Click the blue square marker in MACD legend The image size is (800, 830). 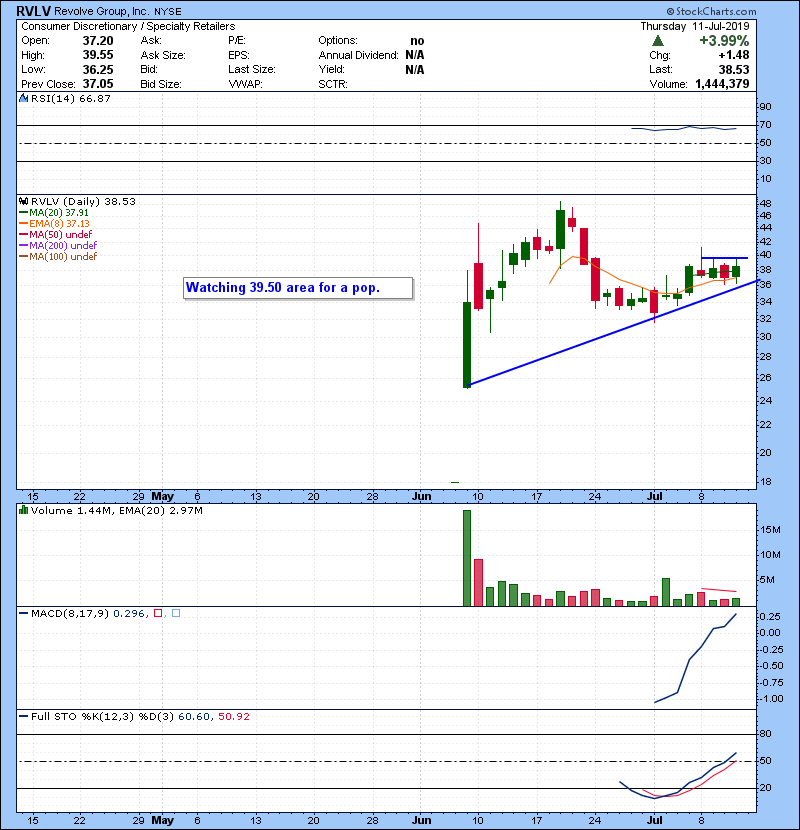[x=176, y=613]
